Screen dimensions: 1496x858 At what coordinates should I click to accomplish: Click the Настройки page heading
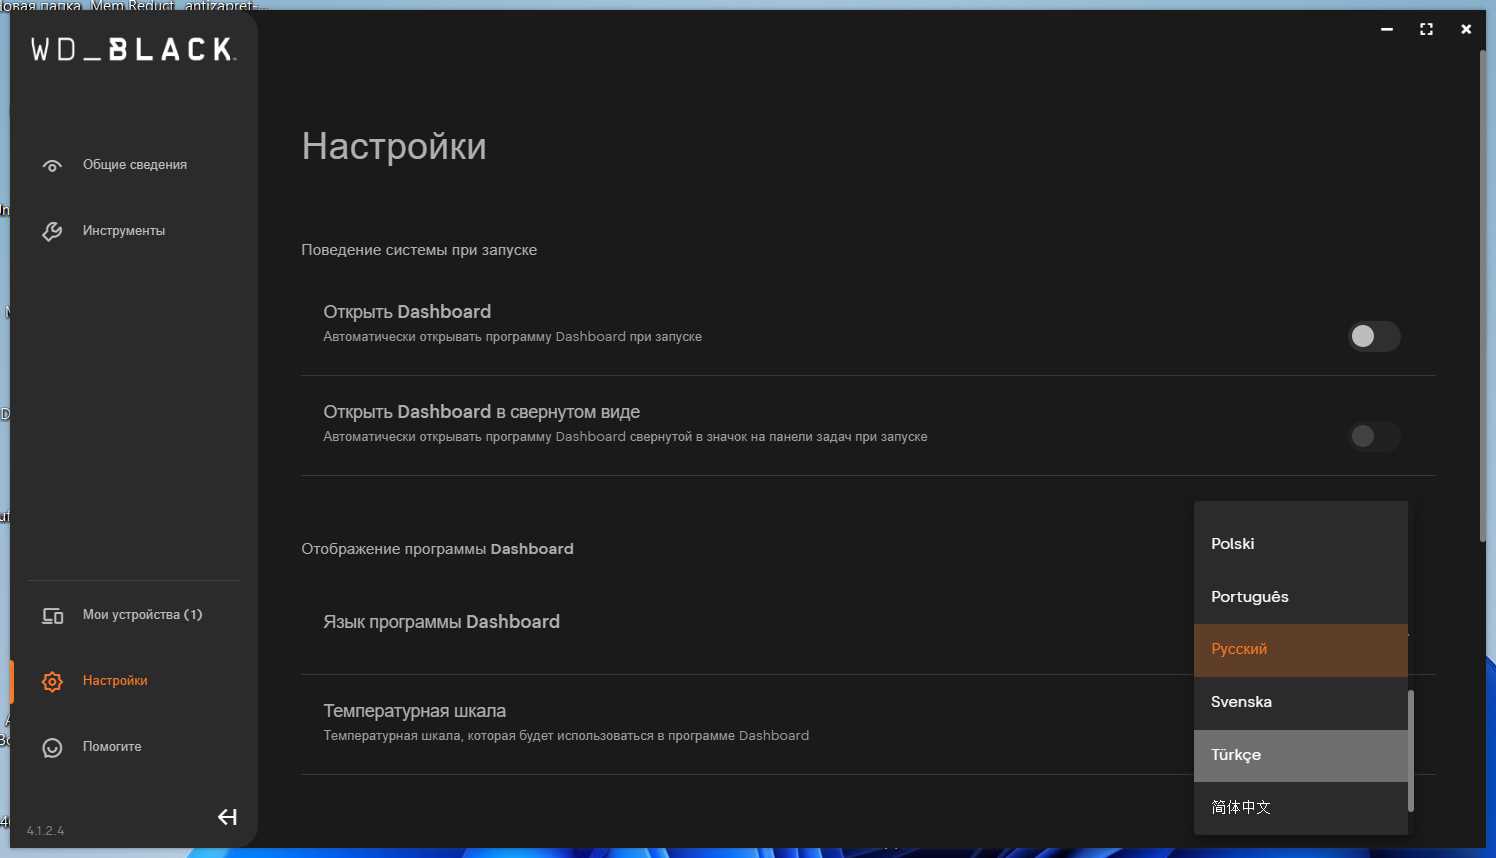[394, 147]
